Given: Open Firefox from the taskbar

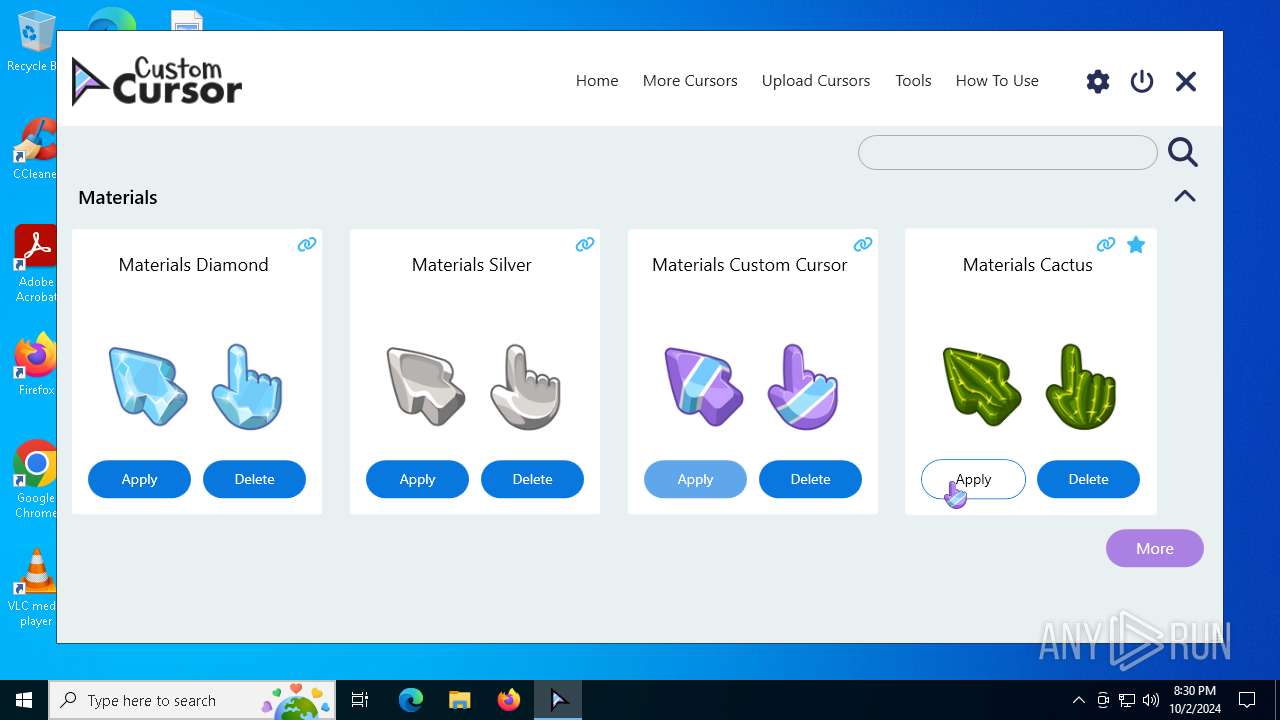Looking at the screenshot, I should coord(509,700).
